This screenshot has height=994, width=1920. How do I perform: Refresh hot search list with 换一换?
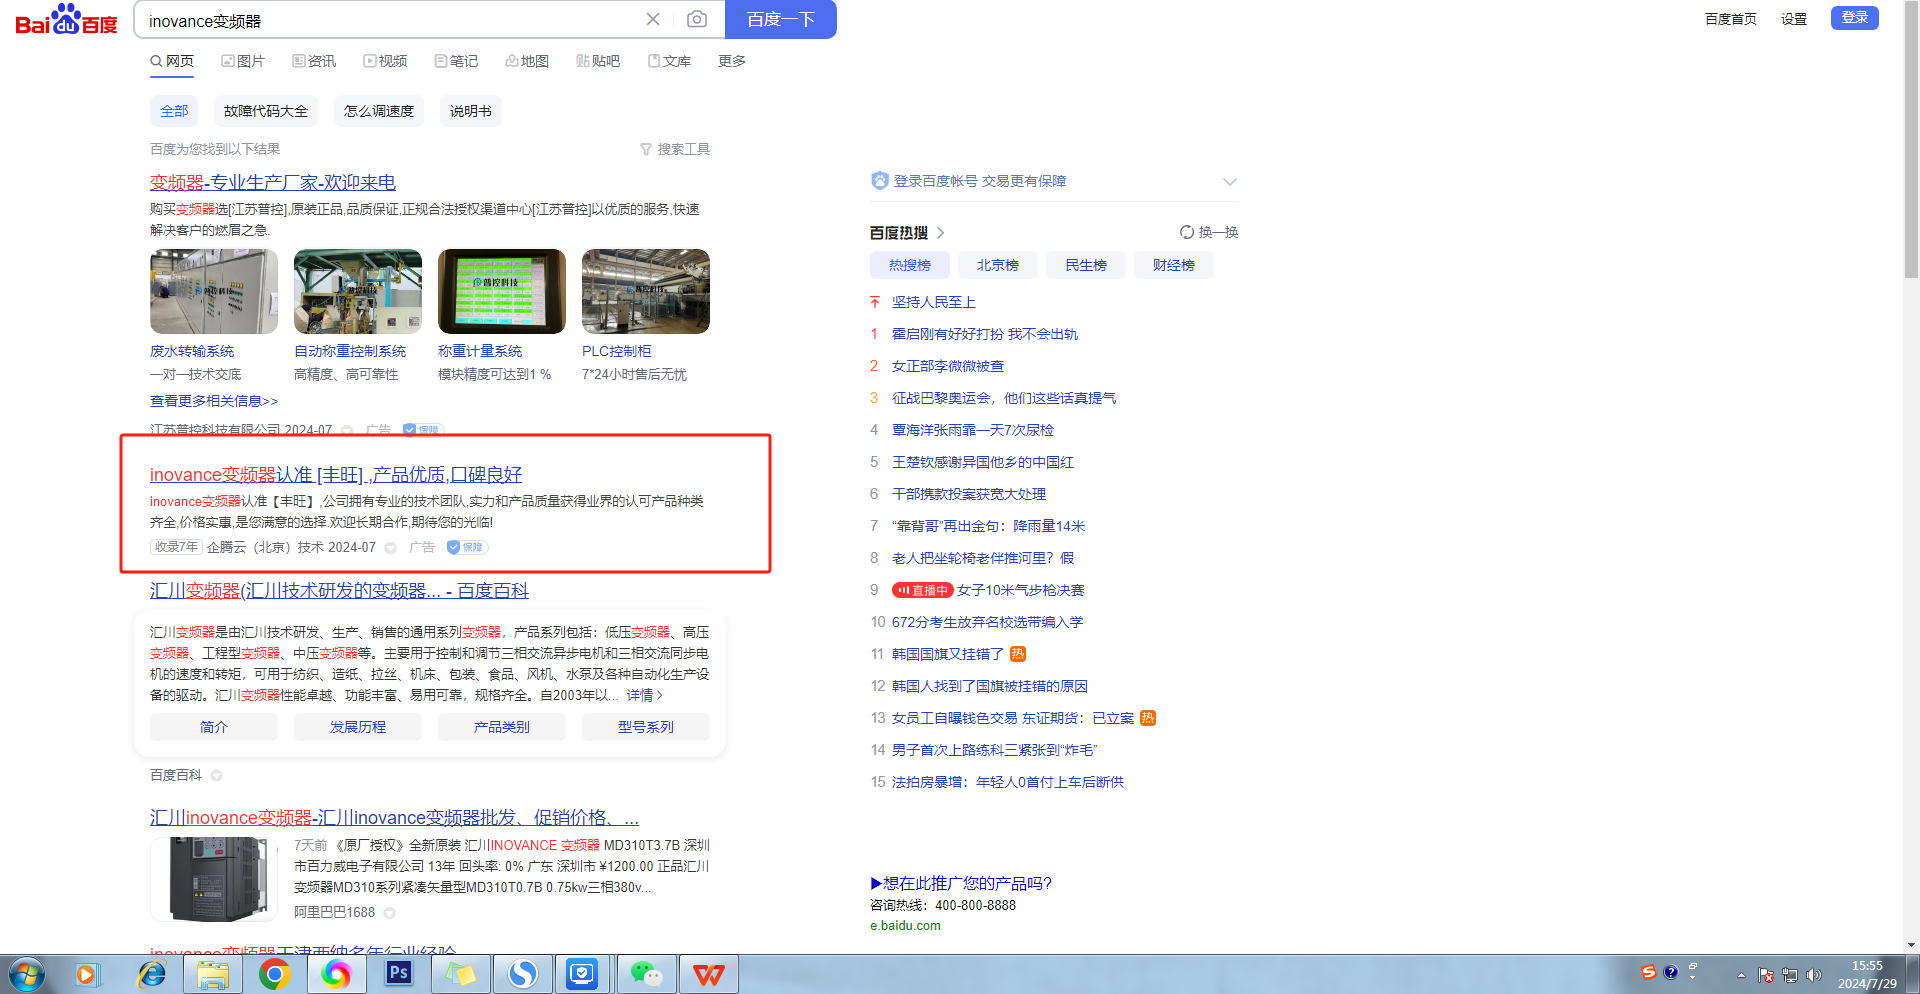tap(1208, 232)
